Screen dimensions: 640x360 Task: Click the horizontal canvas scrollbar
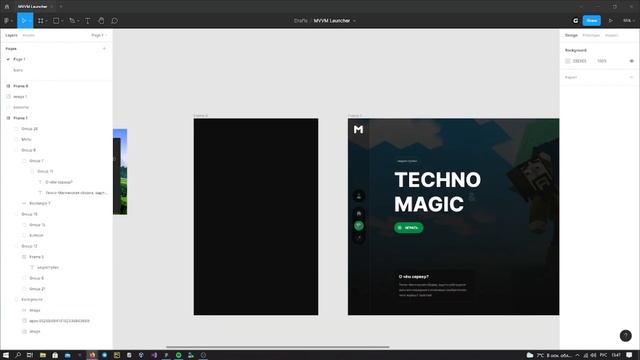coord(278,347)
